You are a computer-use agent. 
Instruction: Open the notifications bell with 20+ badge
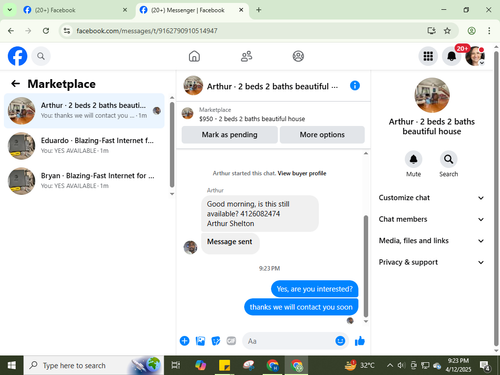(452, 56)
